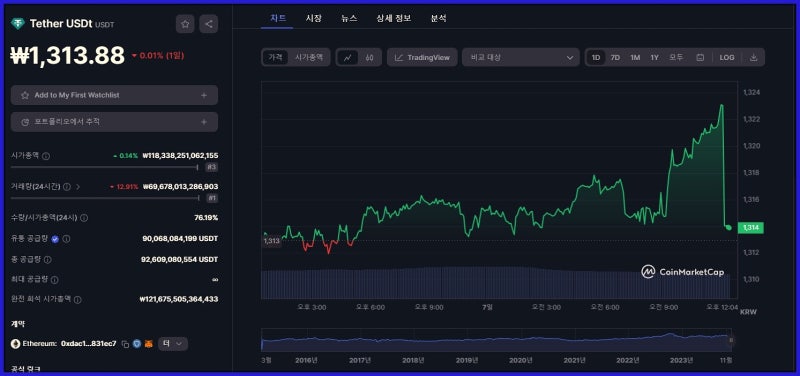Click the Ethereum contract address 0xdac1...831ec7
The height and width of the screenshot is (376, 800).
[88, 344]
